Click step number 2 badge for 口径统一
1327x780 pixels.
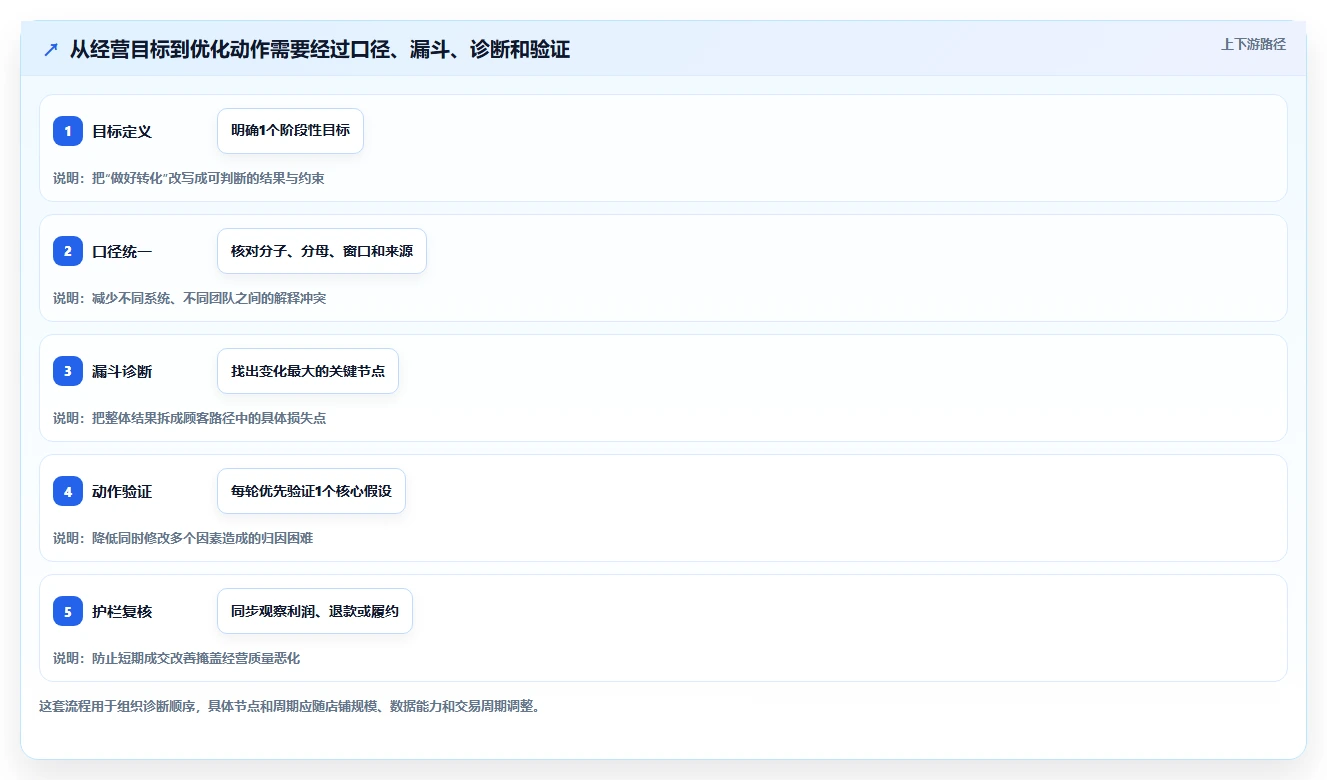[68, 251]
